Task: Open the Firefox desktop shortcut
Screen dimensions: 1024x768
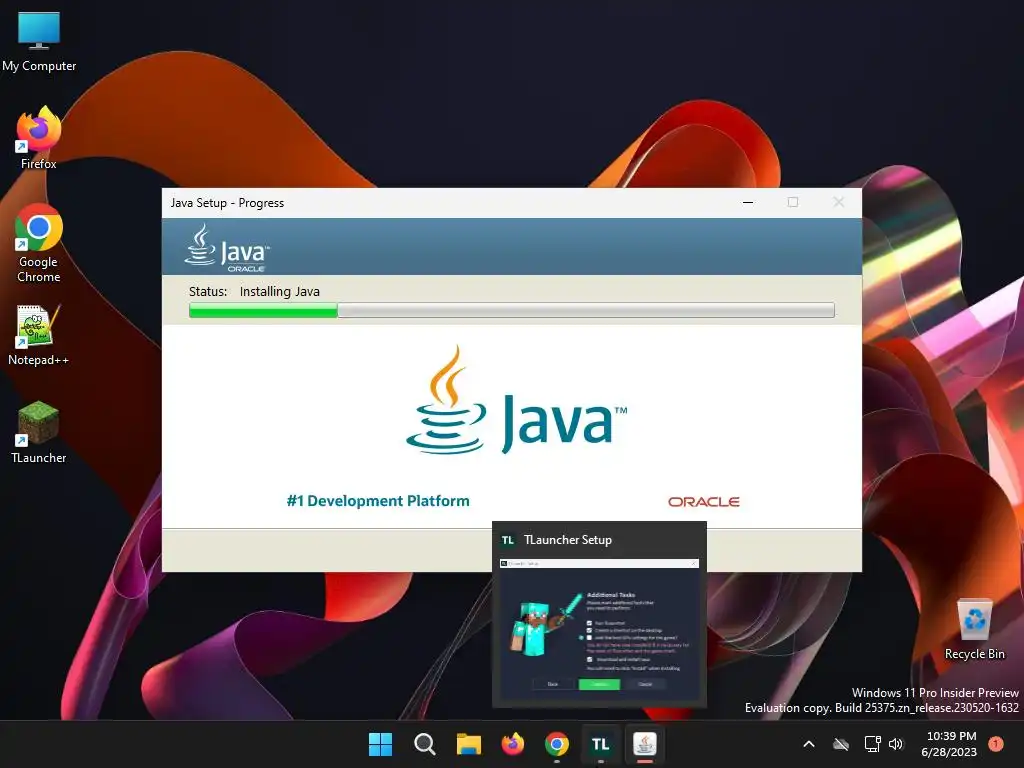Action: 39,138
